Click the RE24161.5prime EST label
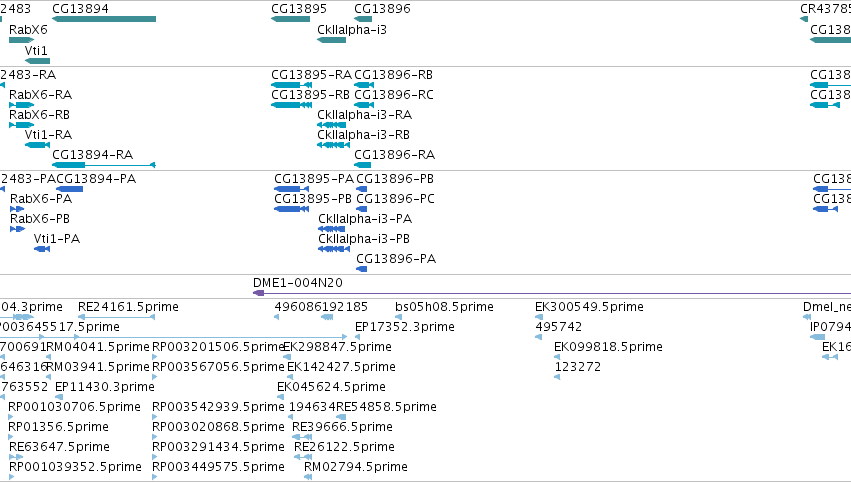Image resolution: width=851 pixels, height=482 pixels. (x=129, y=307)
